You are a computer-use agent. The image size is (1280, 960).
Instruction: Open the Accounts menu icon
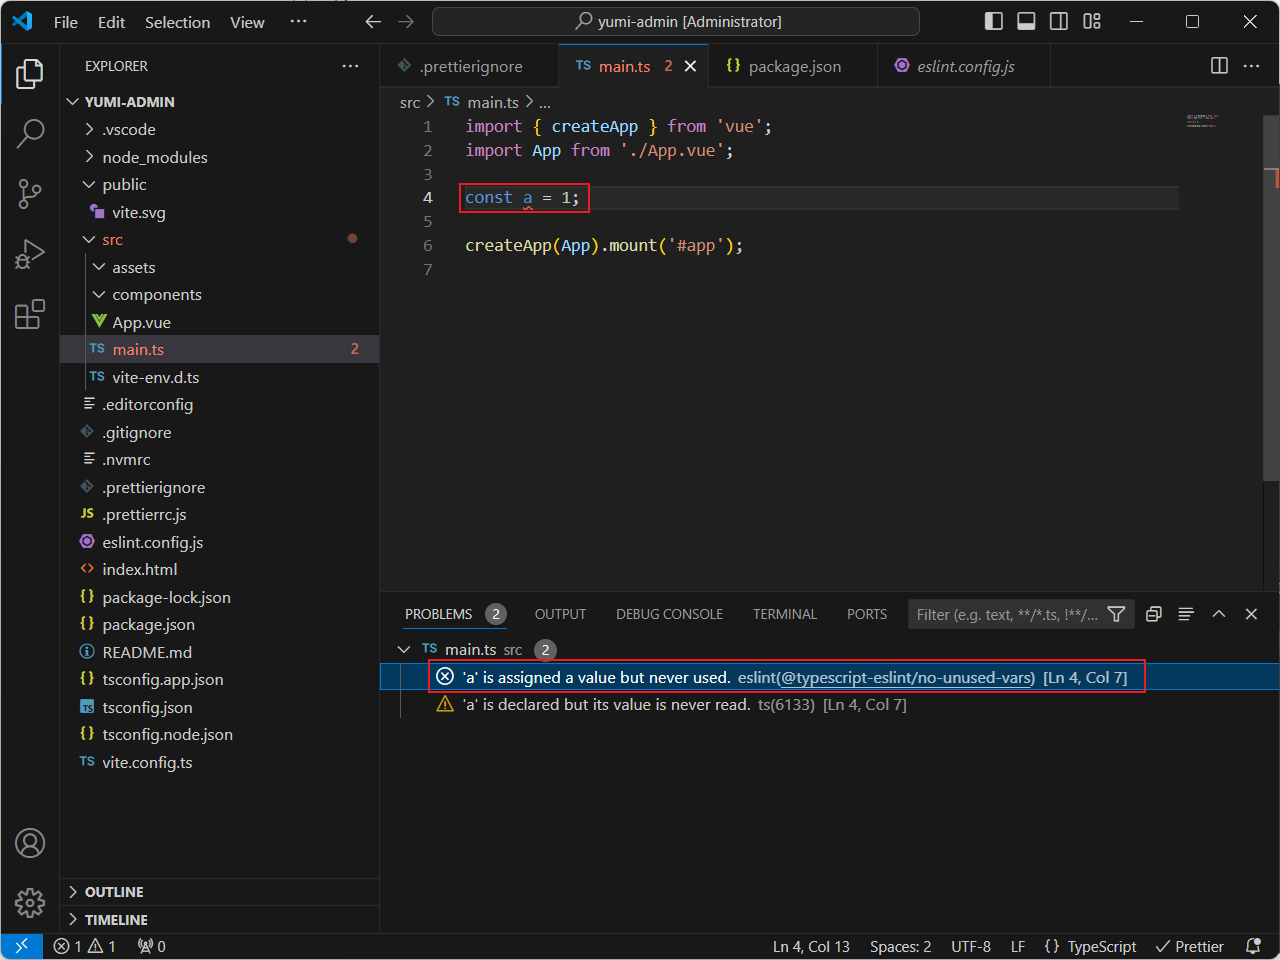[x=30, y=843]
